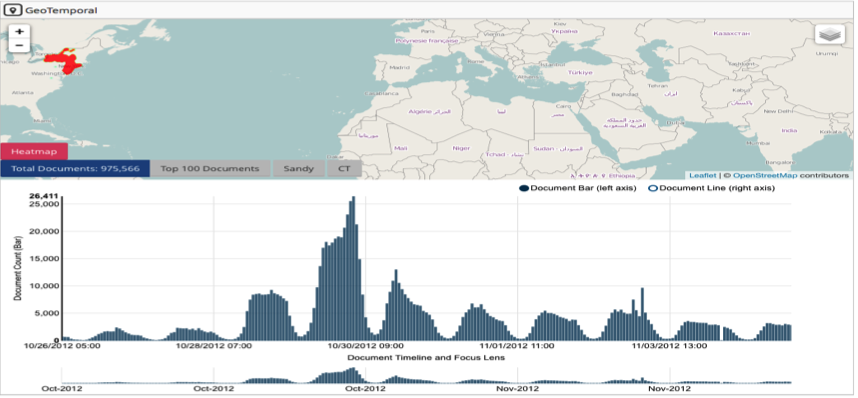Click the focus lens peak in Oct-2012
The height and width of the screenshot is (398, 858).
click(x=353, y=375)
